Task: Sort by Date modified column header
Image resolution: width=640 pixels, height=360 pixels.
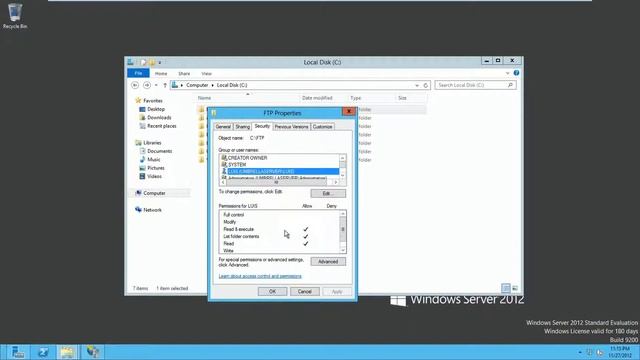Action: (x=317, y=98)
